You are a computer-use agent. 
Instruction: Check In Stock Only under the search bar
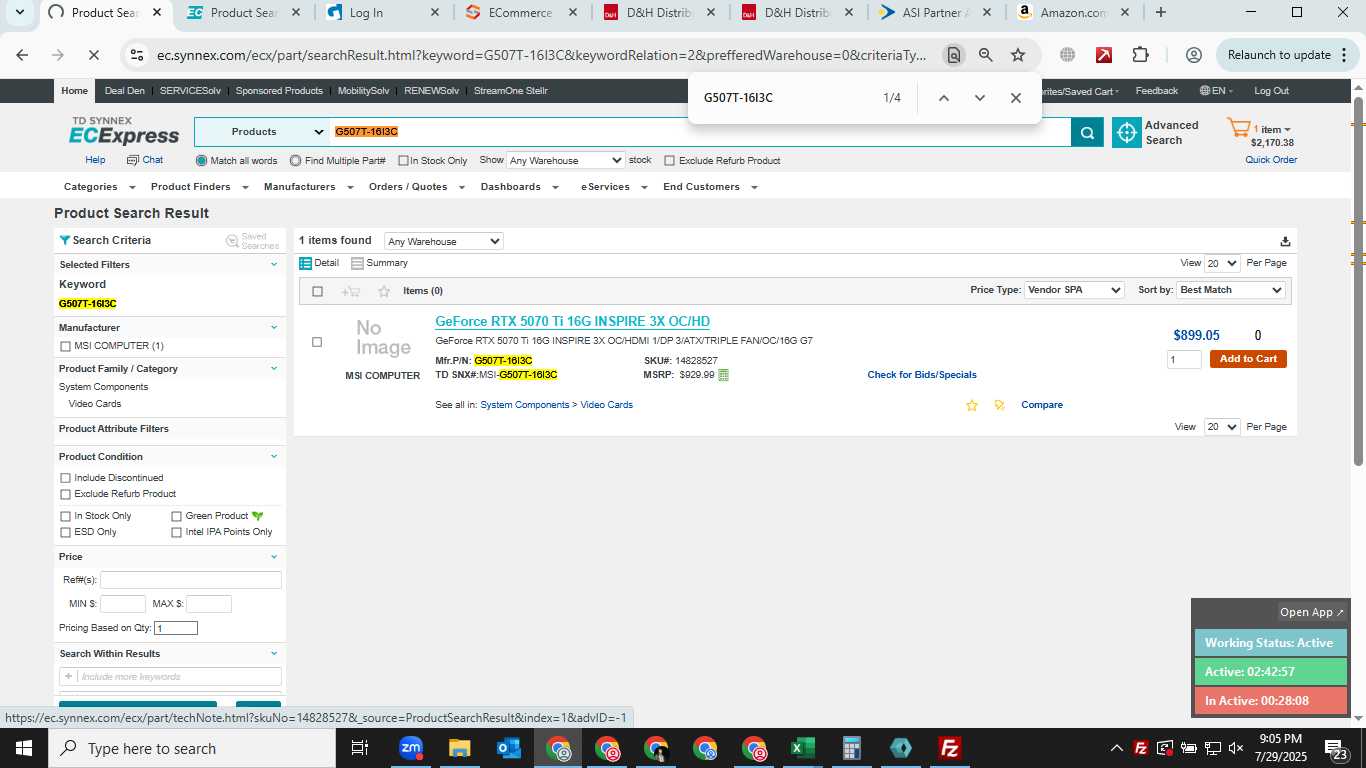coord(403,161)
